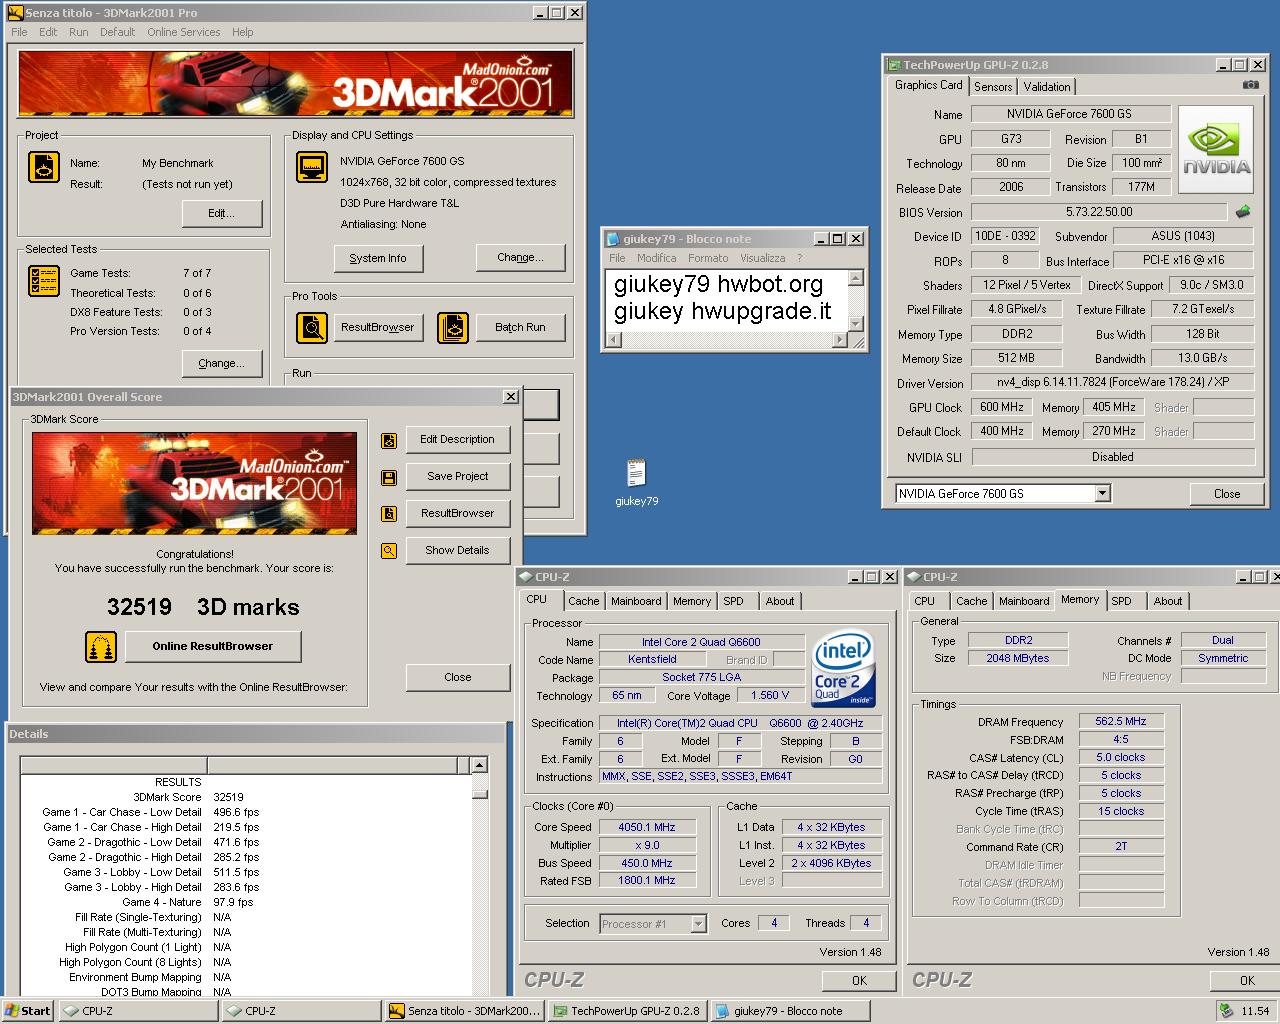The width and height of the screenshot is (1280, 1024).
Task: Open the Formato menu in Blocco note
Action: pyautogui.click(x=708, y=258)
